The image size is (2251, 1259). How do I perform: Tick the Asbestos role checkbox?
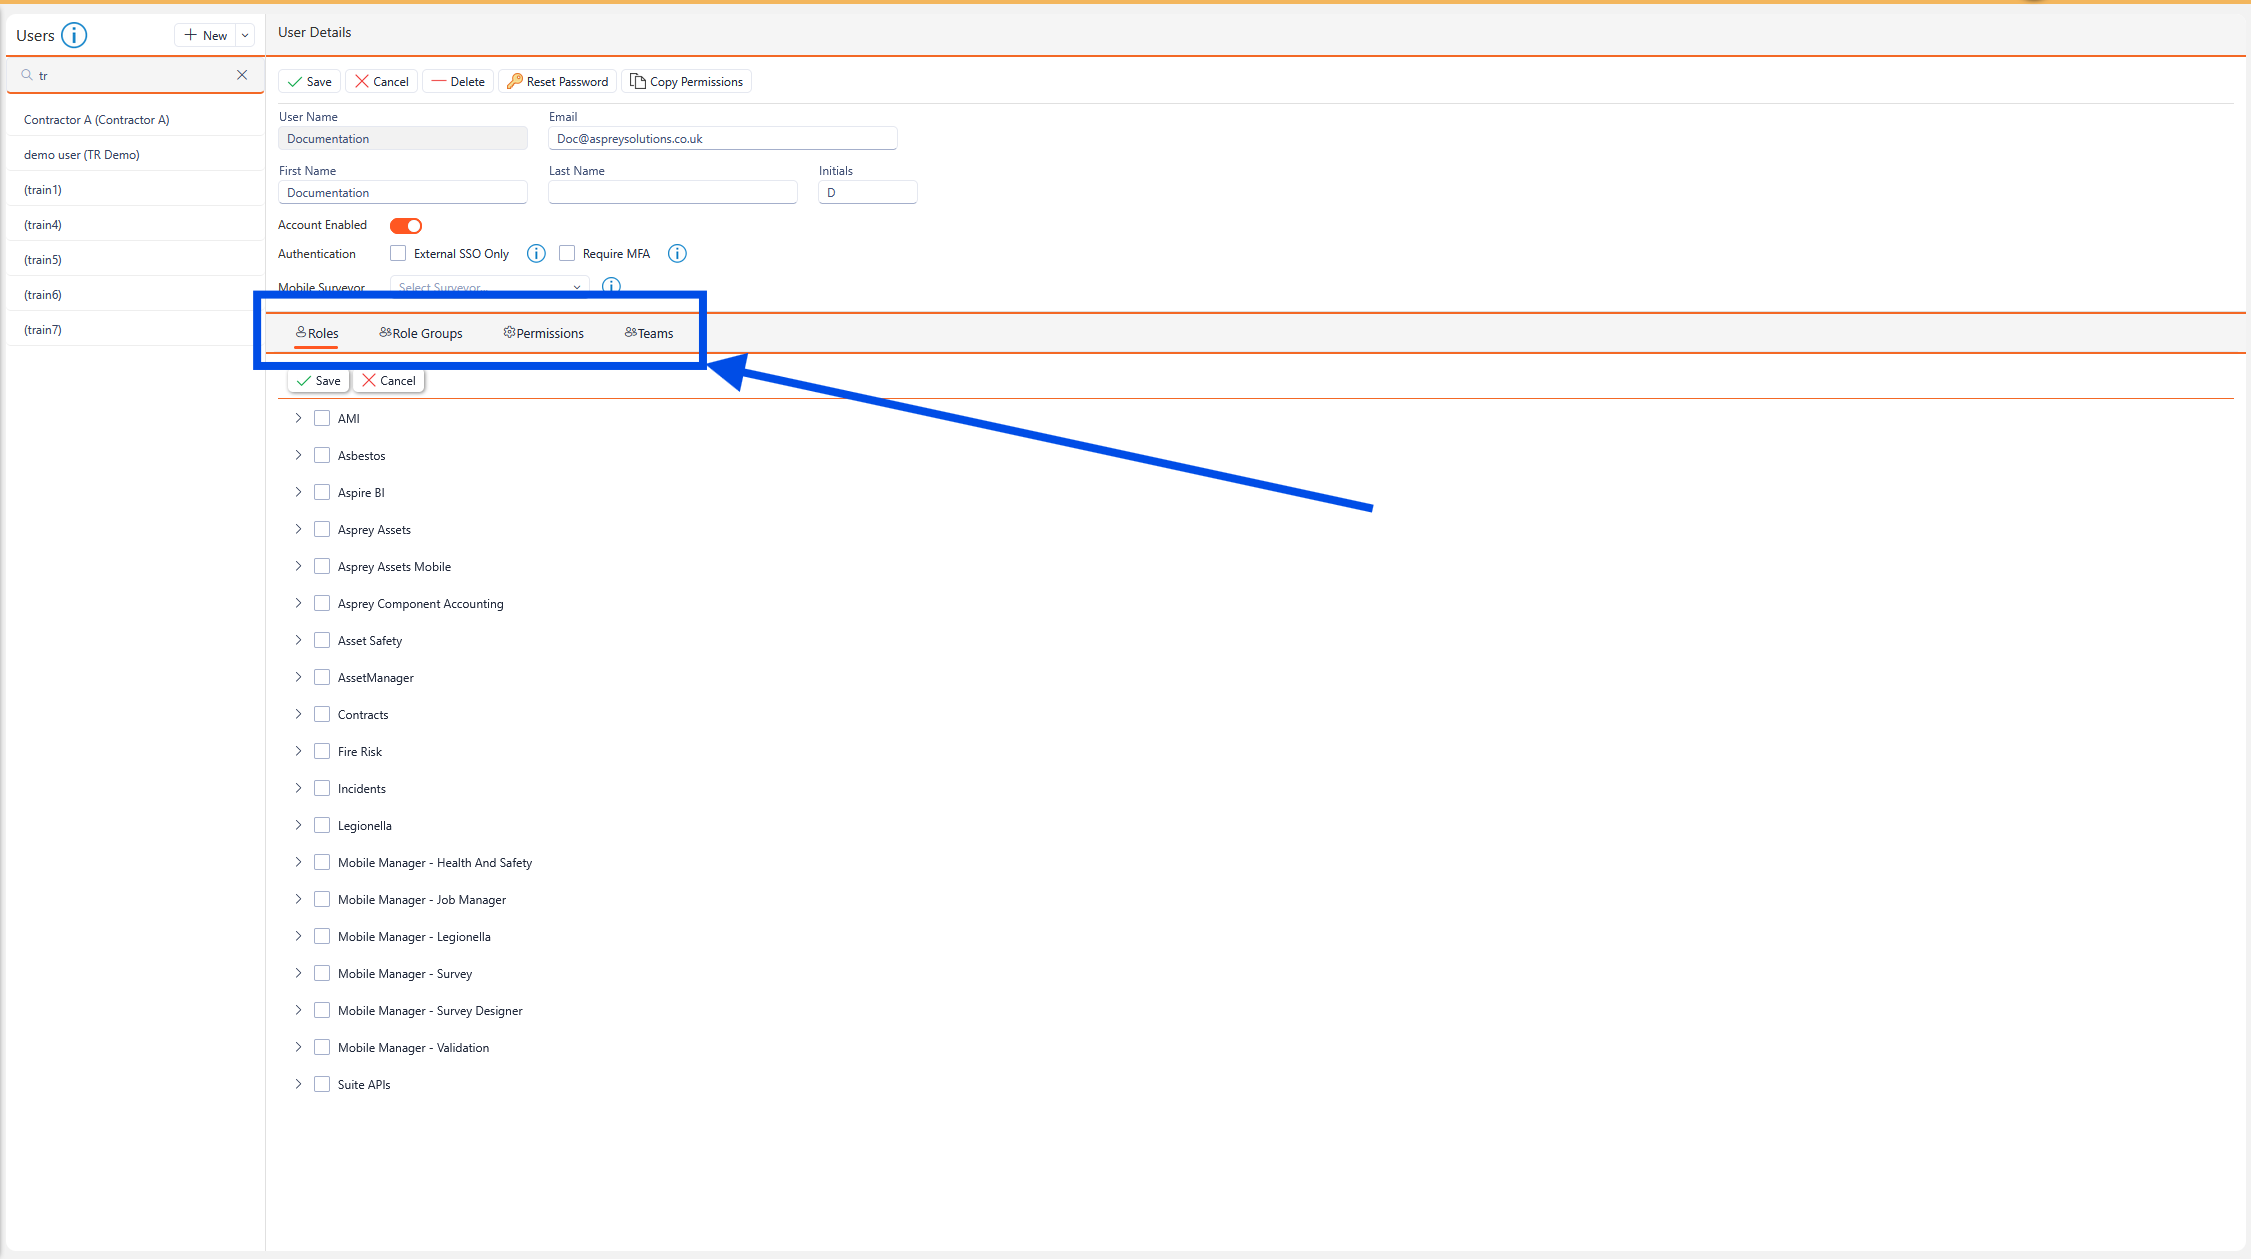pos(322,456)
